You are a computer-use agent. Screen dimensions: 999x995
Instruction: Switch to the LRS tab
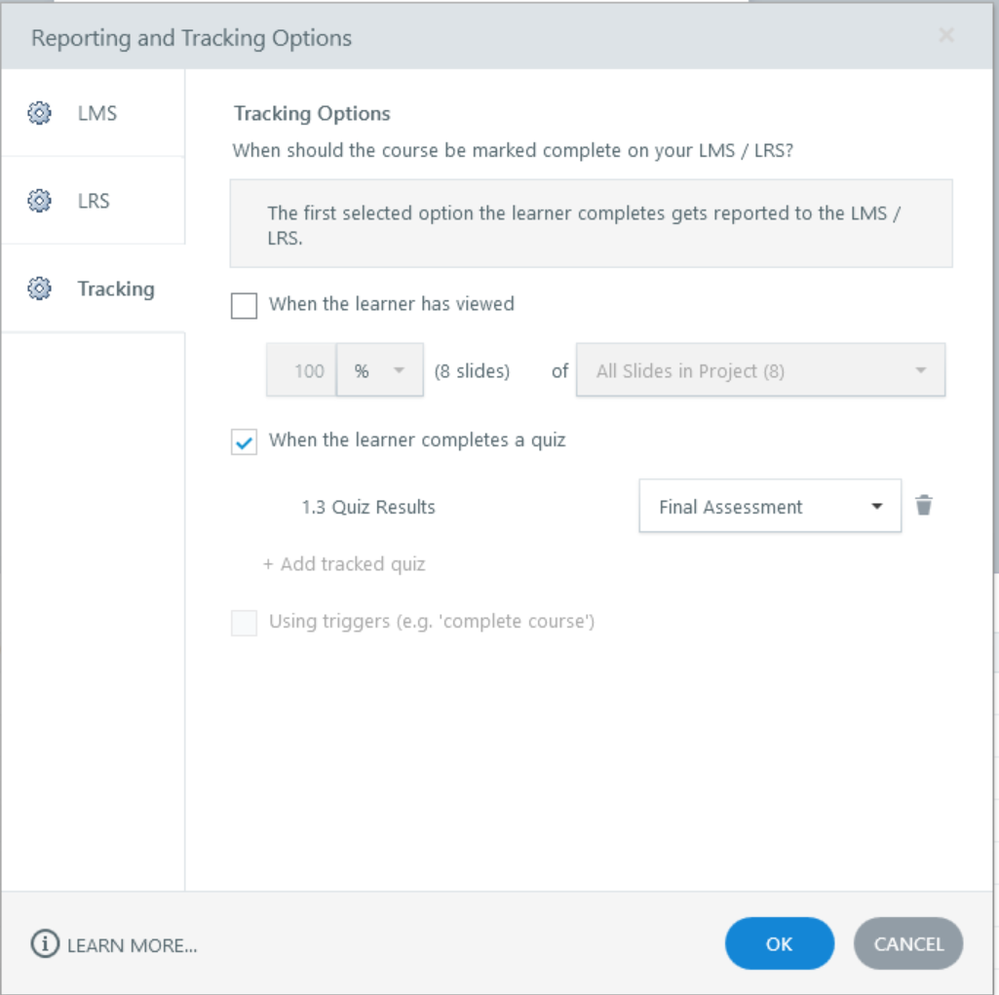pyautogui.click(x=94, y=201)
